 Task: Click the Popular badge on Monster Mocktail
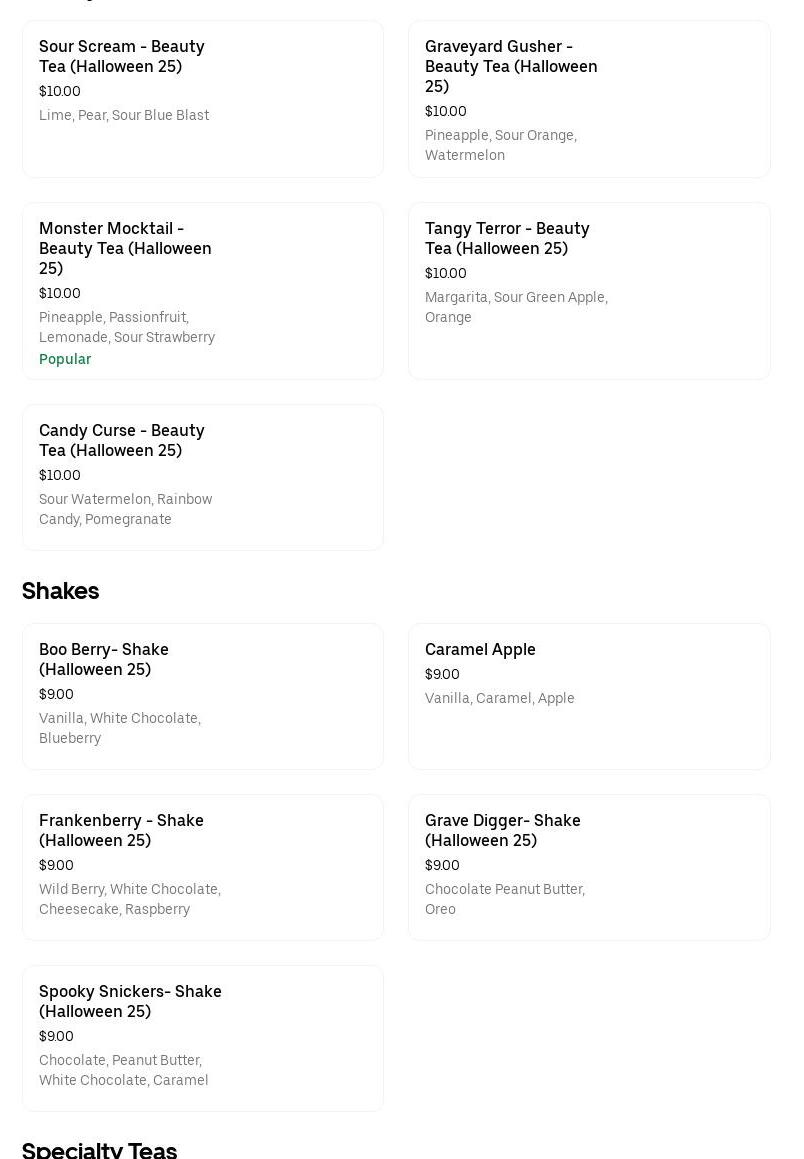tap(65, 359)
